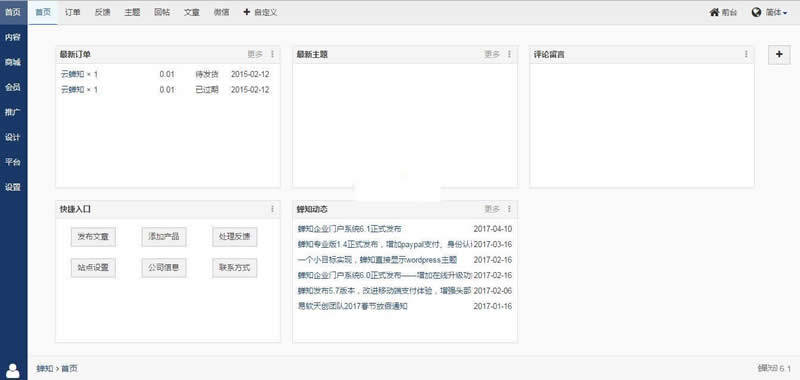Open 设计 section in left sidebar
This screenshot has width=800, height=380.
13,137
